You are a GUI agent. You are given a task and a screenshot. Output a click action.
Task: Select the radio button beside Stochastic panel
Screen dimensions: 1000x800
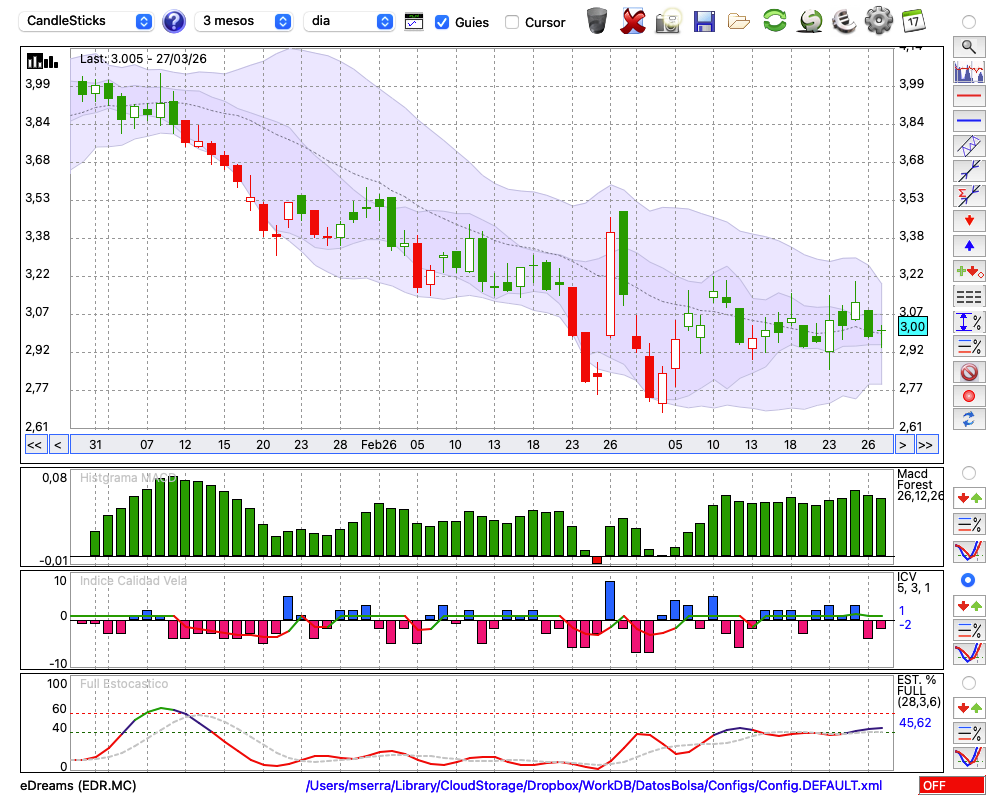click(968, 682)
